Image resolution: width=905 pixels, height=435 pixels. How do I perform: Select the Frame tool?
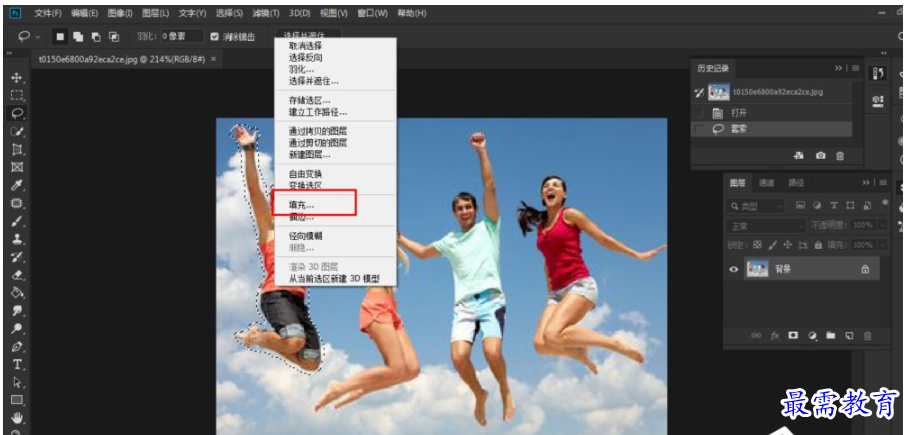(x=17, y=167)
